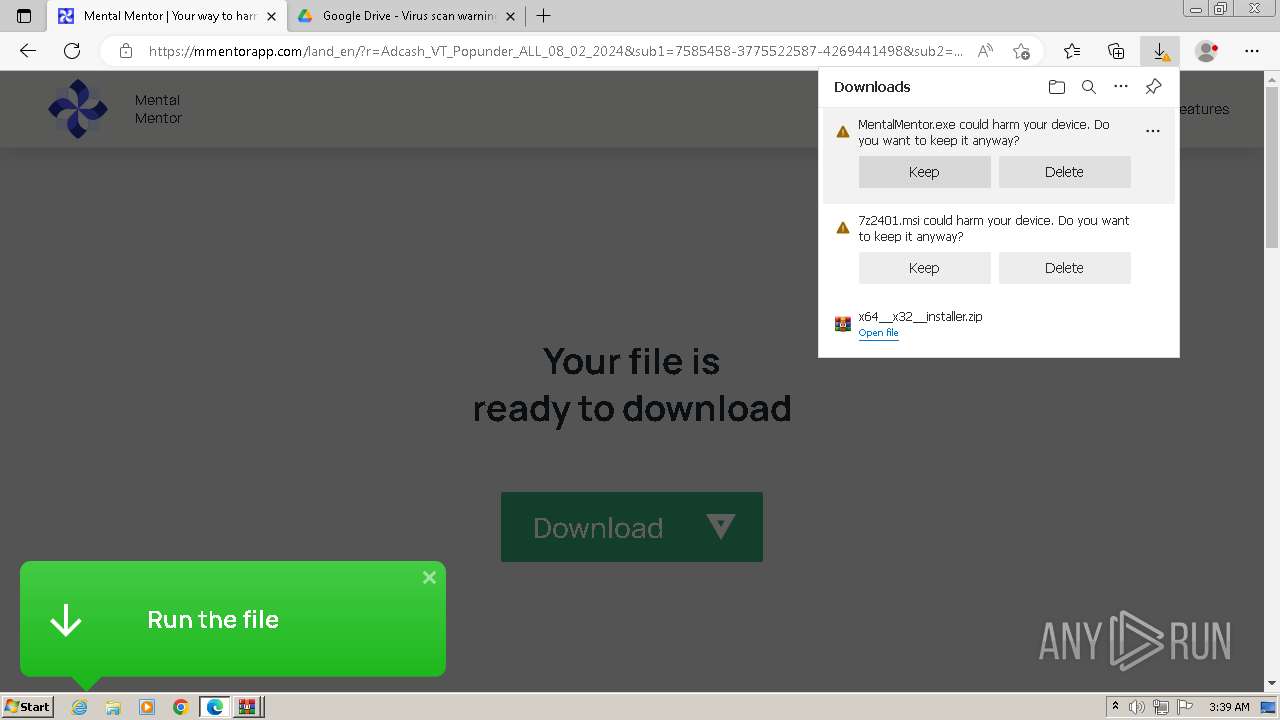1280x720 pixels.
Task: Show hidden system tray icons
Action: 1116,707
